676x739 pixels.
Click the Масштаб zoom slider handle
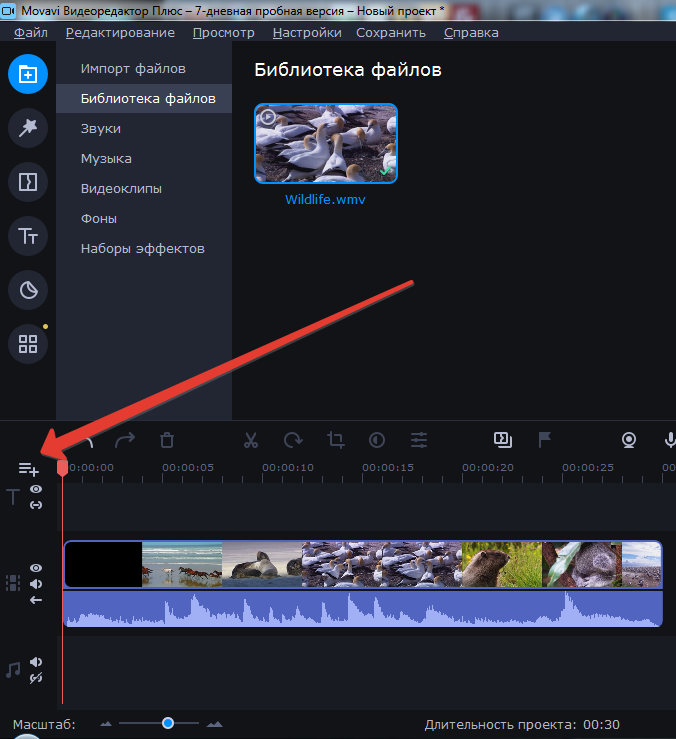pos(168,723)
